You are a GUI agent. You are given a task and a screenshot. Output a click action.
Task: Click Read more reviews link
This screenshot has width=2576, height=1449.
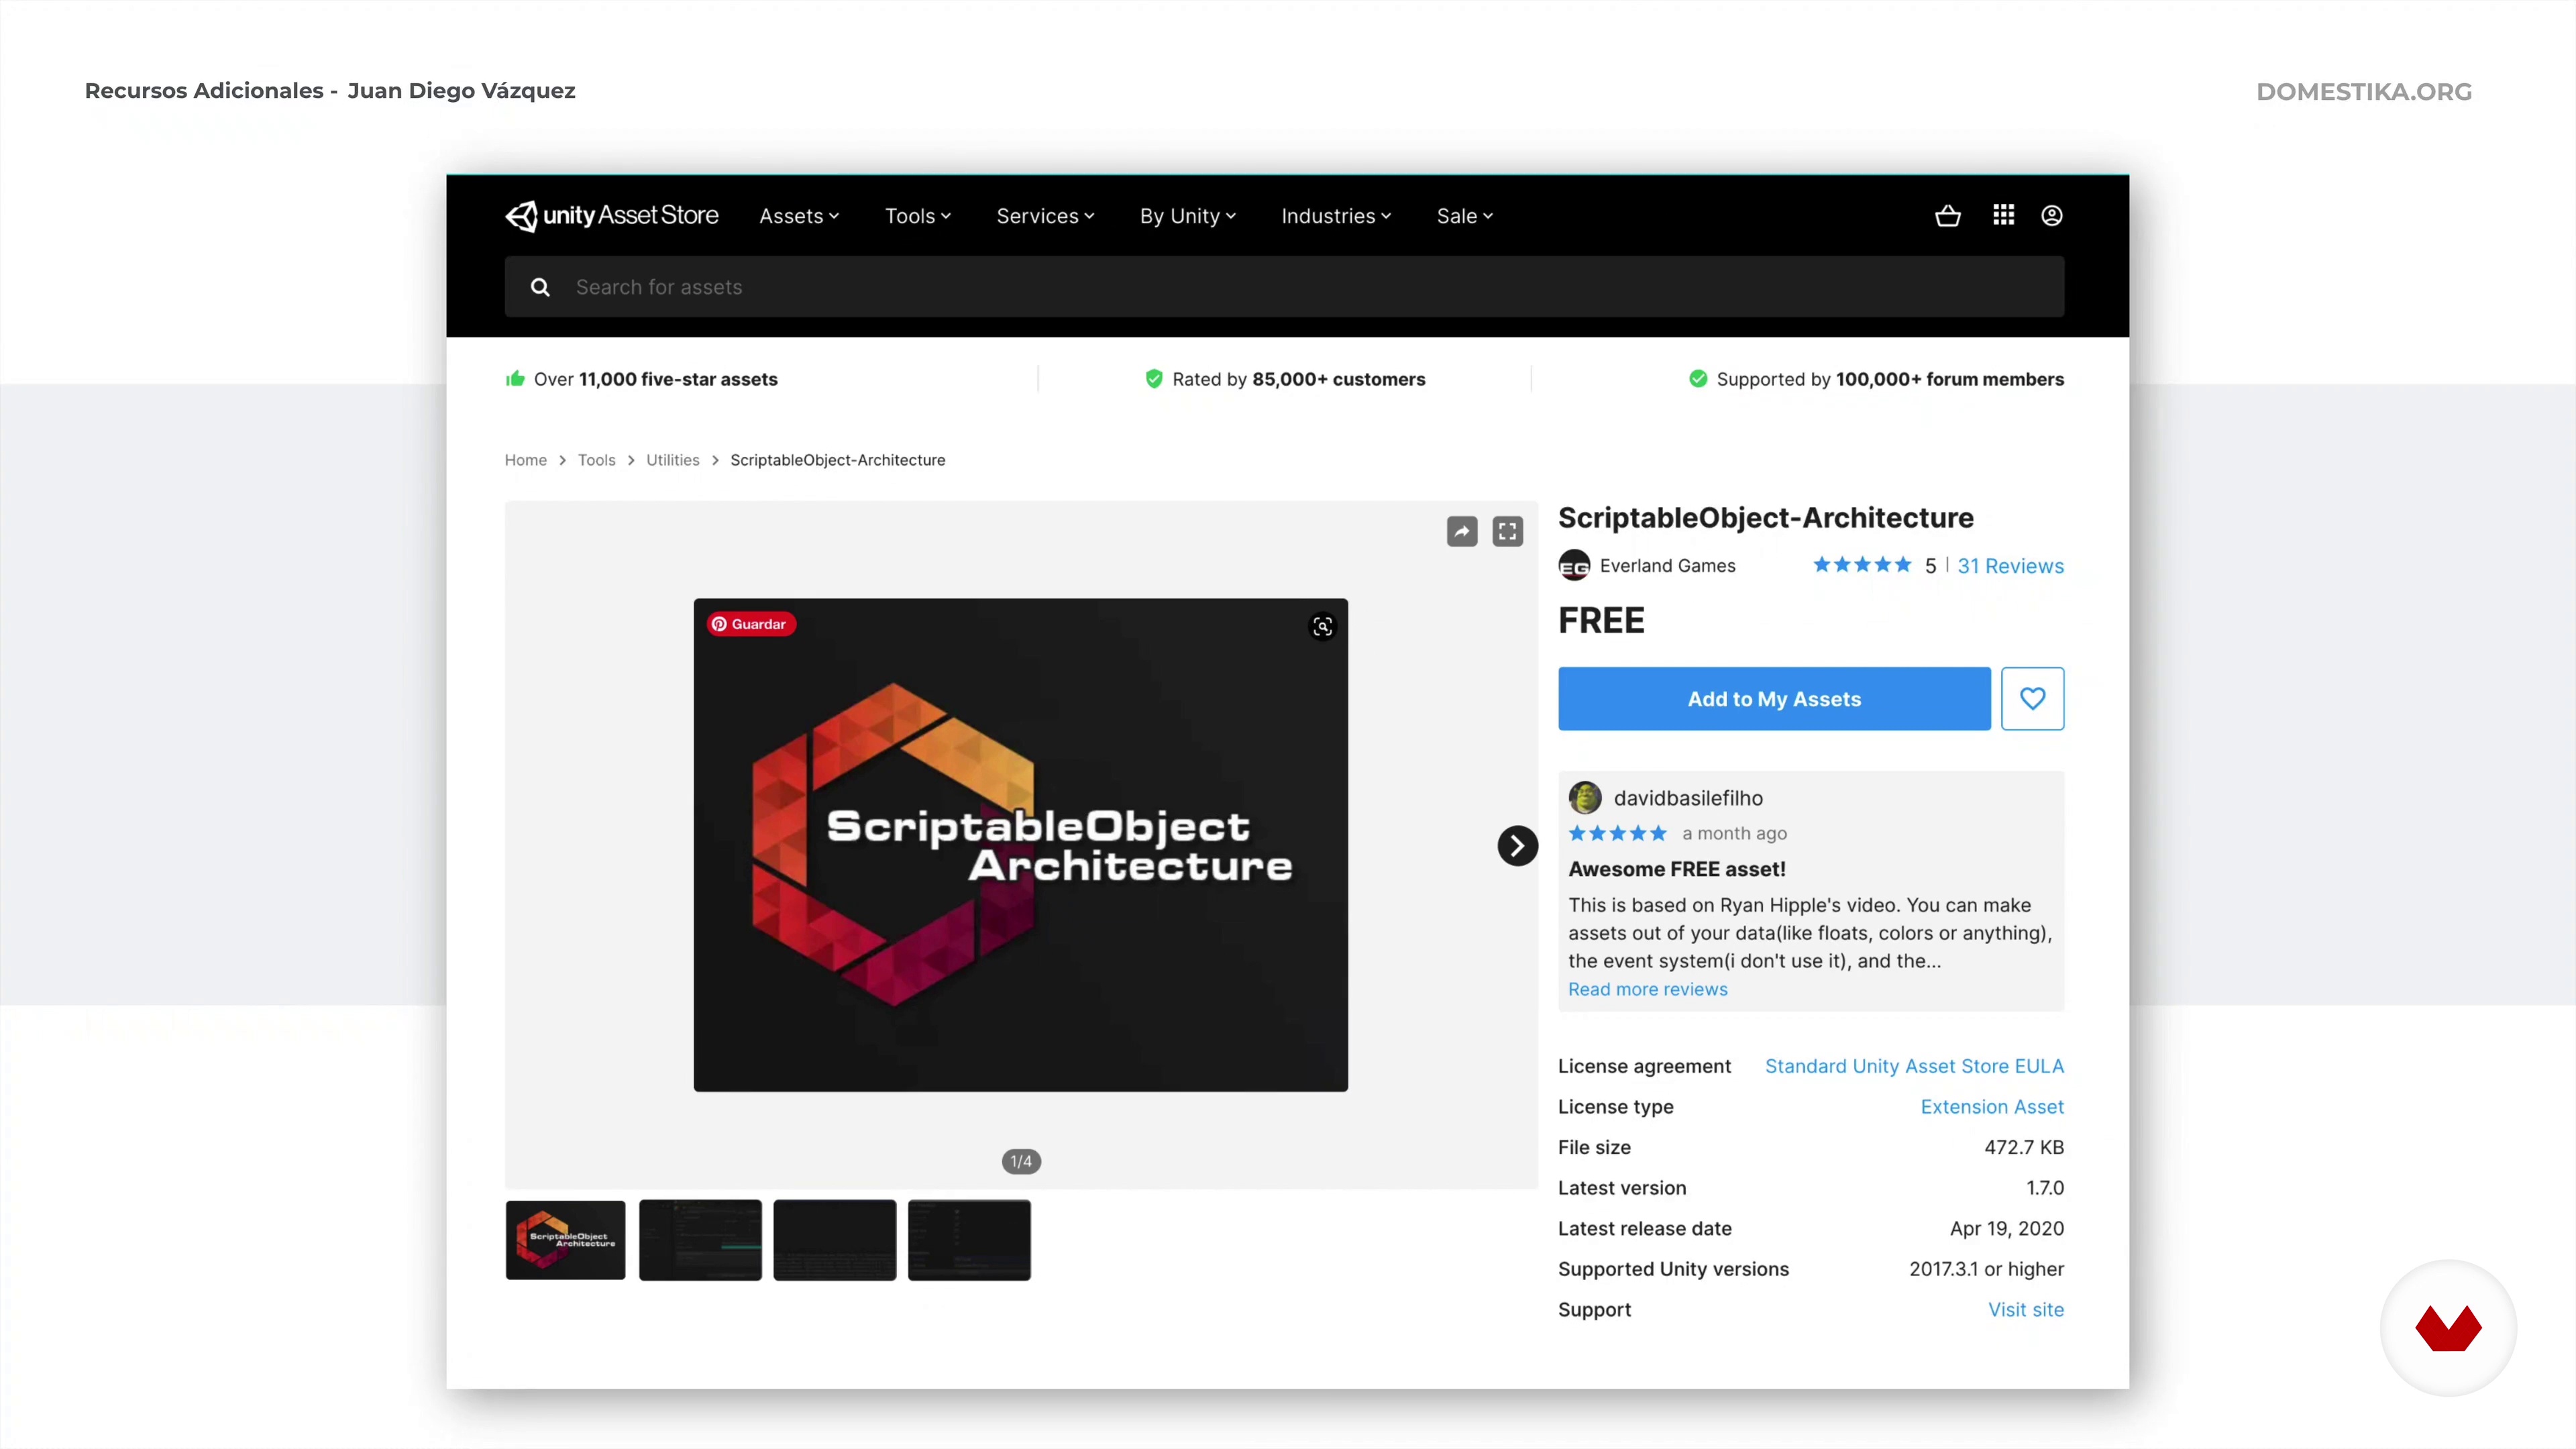click(1647, 989)
